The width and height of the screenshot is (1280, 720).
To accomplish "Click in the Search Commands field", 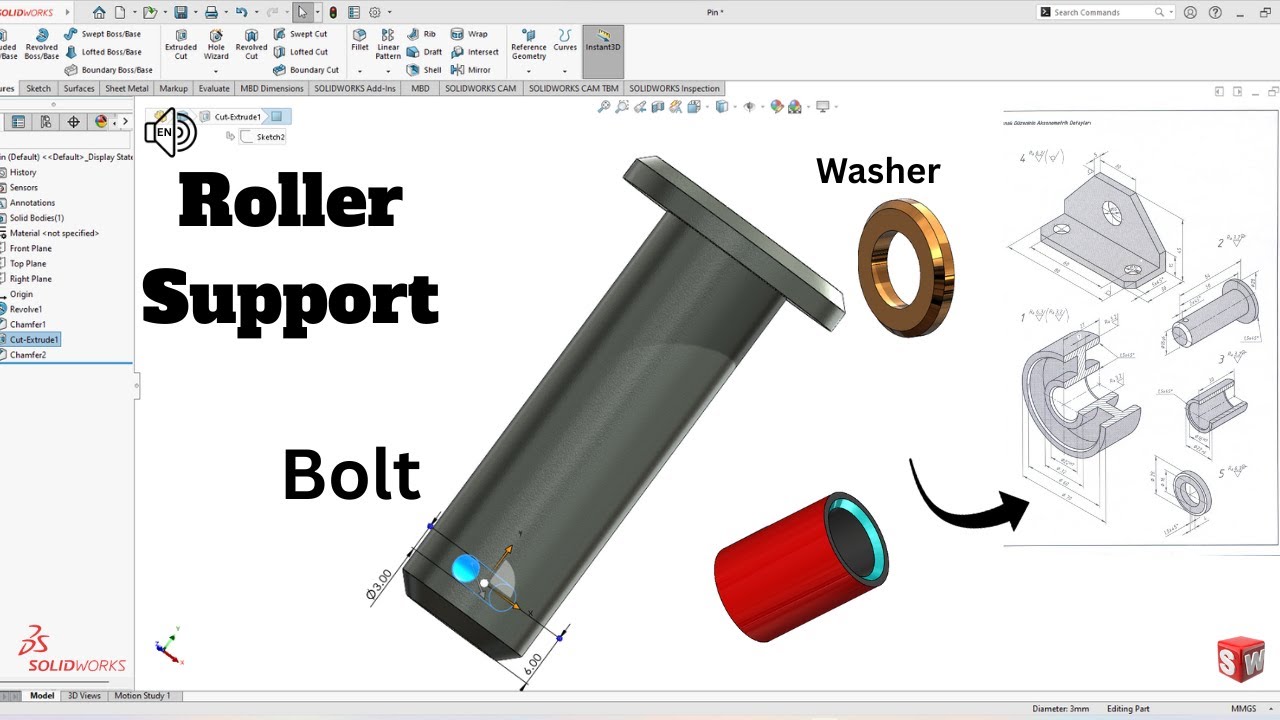I will click(1104, 13).
